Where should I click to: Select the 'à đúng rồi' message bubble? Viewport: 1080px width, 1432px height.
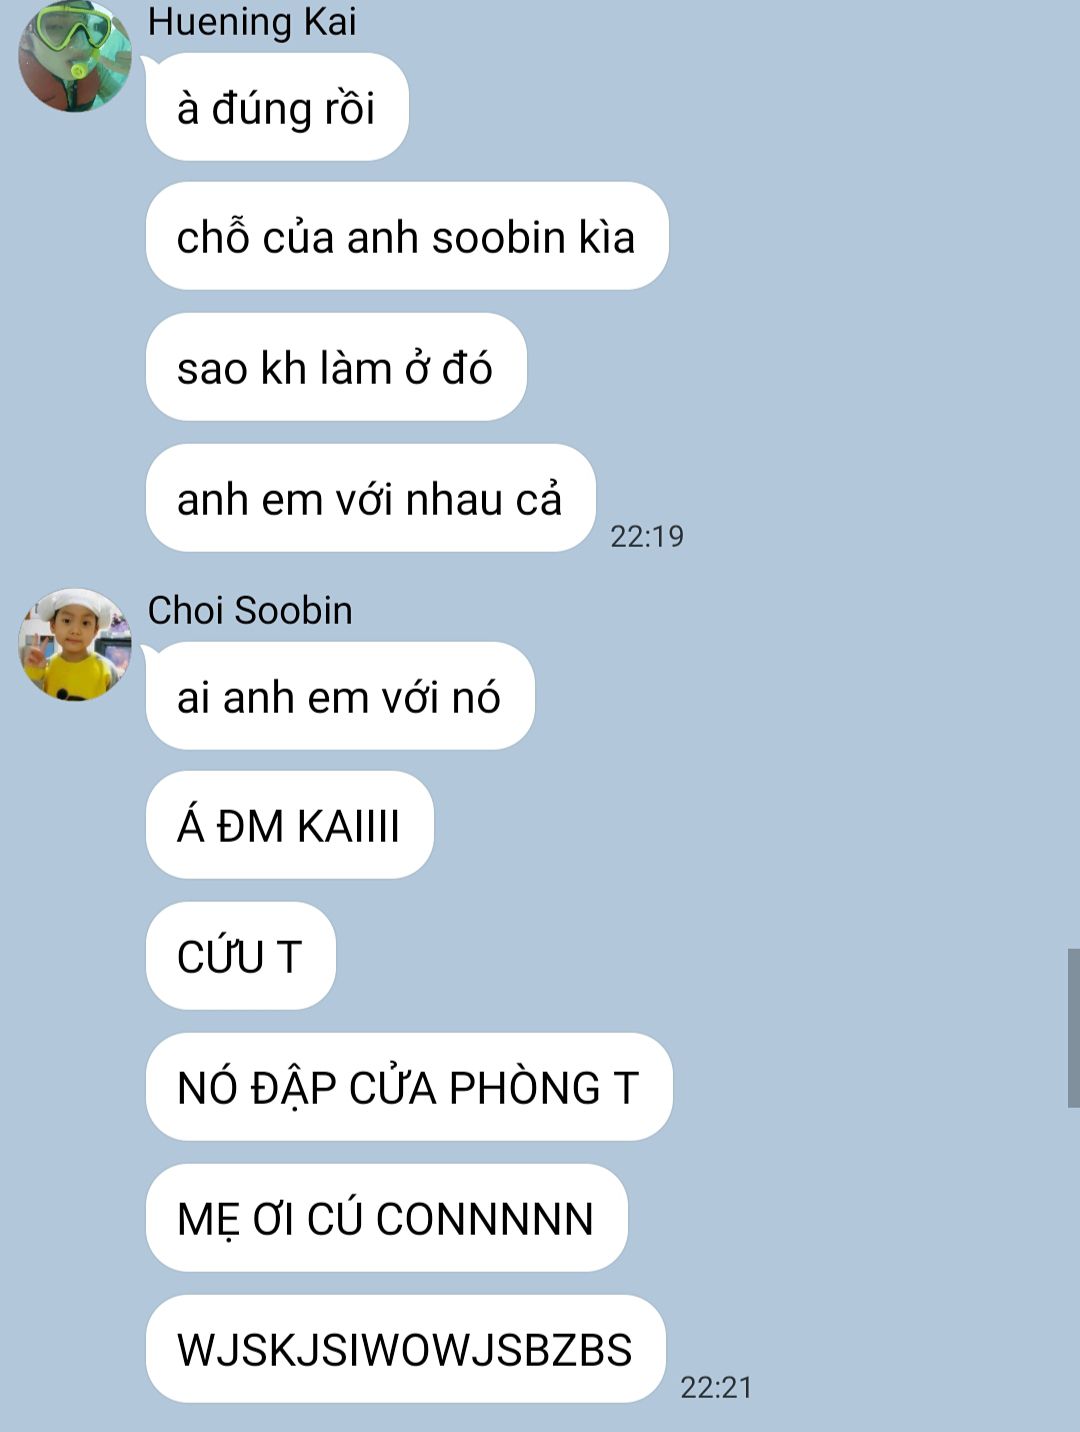[x=277, y=107]
